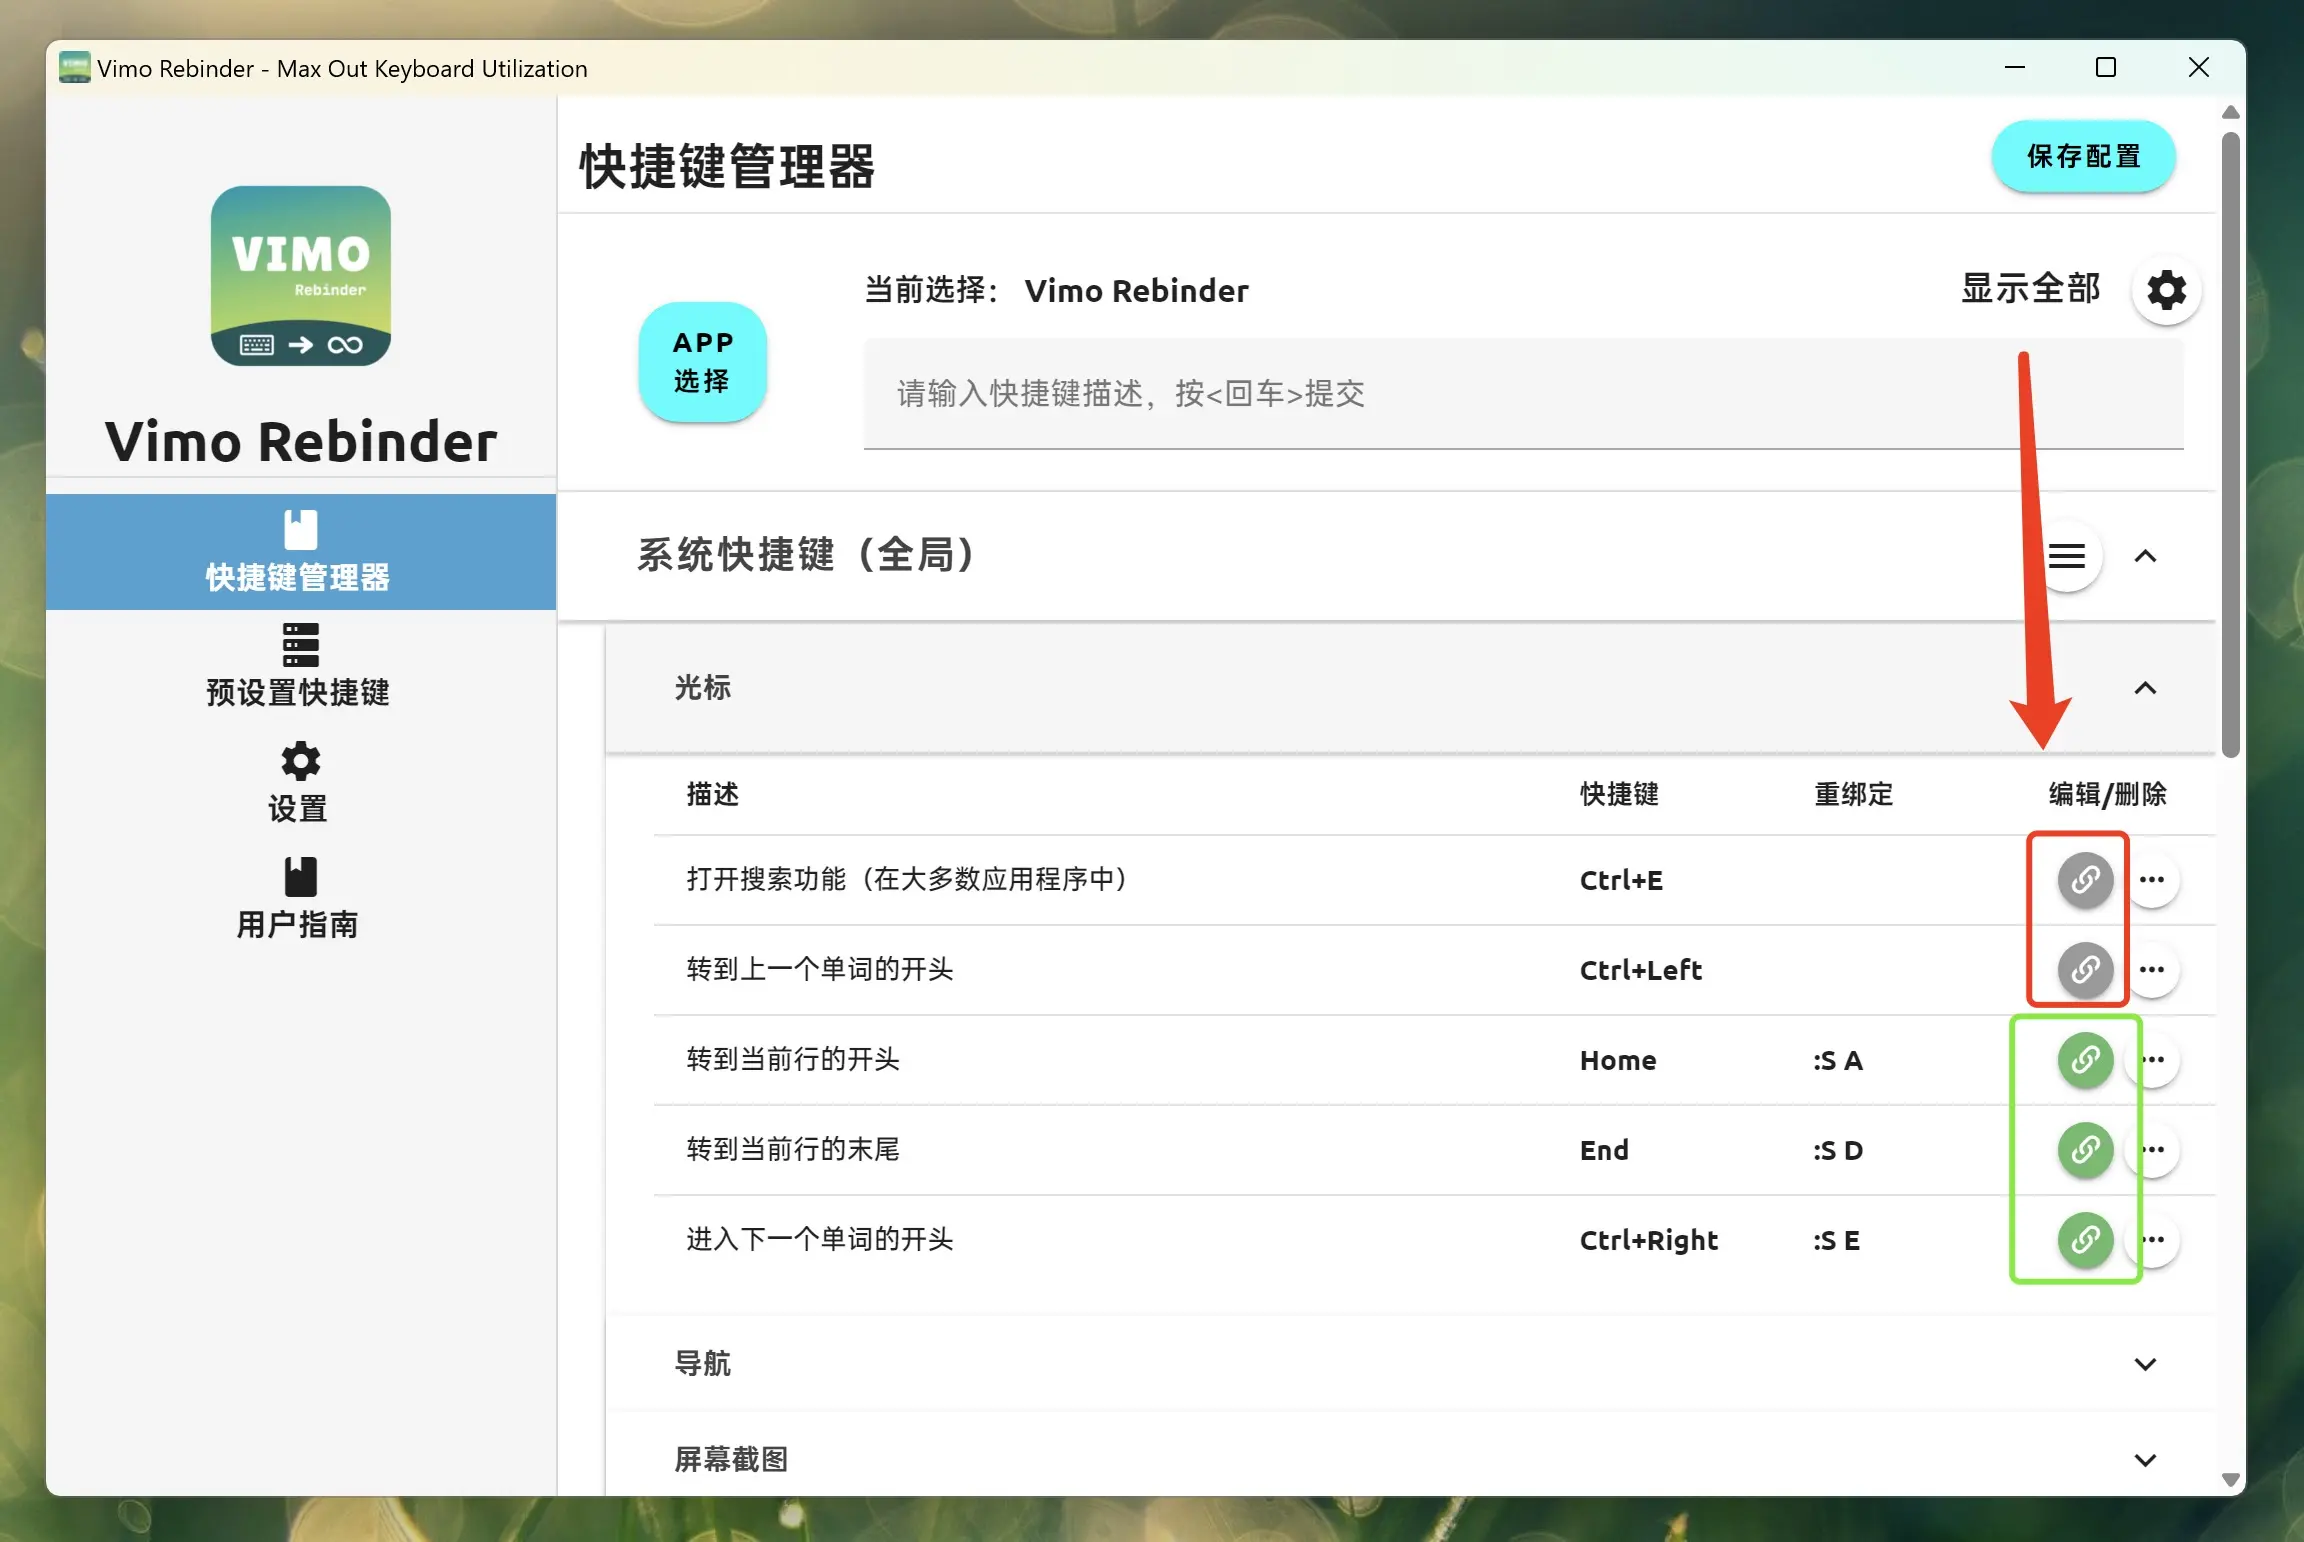2304x1542 pixels.
Task: Click the VIMO Rebinder logo image
Action: 301,276
